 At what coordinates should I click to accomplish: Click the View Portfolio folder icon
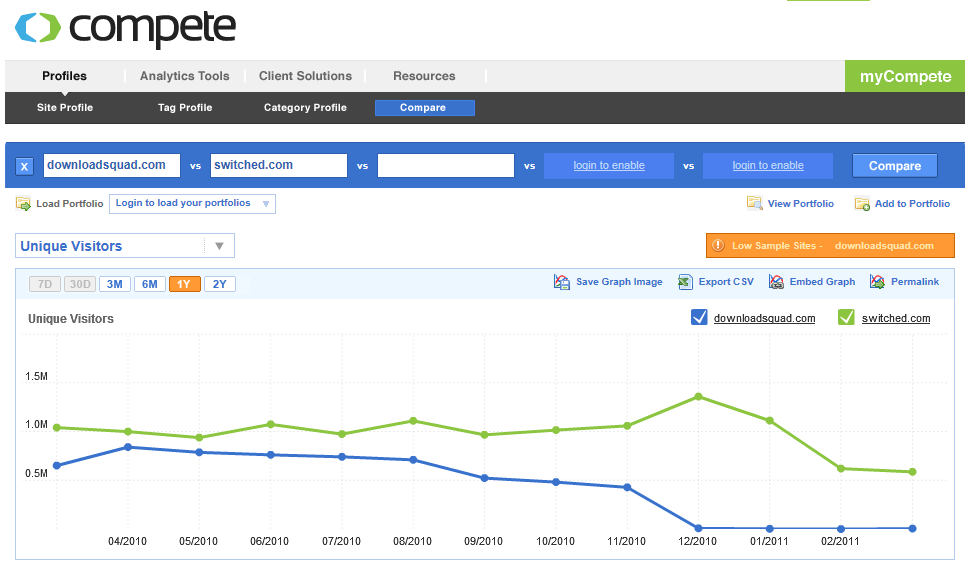coord(754,203)
